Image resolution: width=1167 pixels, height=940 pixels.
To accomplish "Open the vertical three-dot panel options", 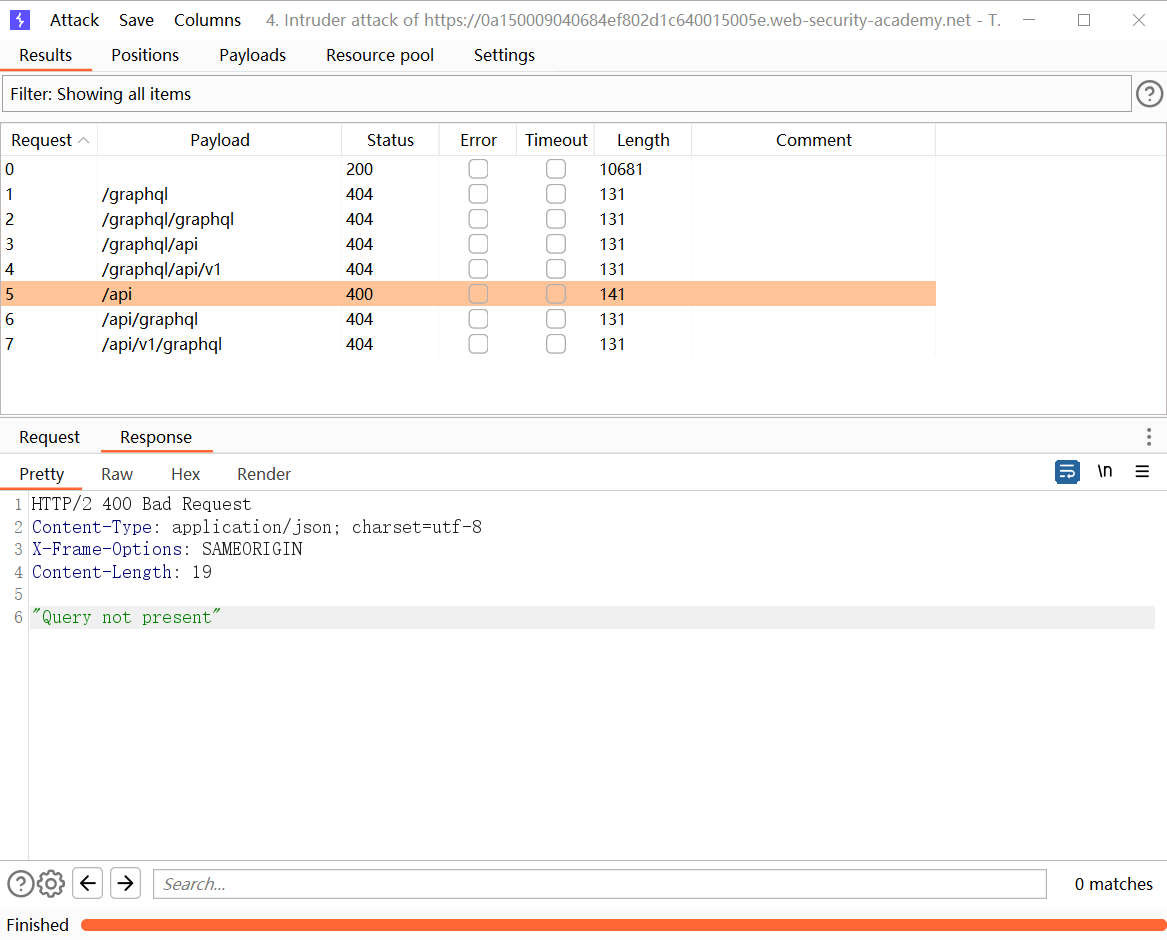I will point(1149,437).
